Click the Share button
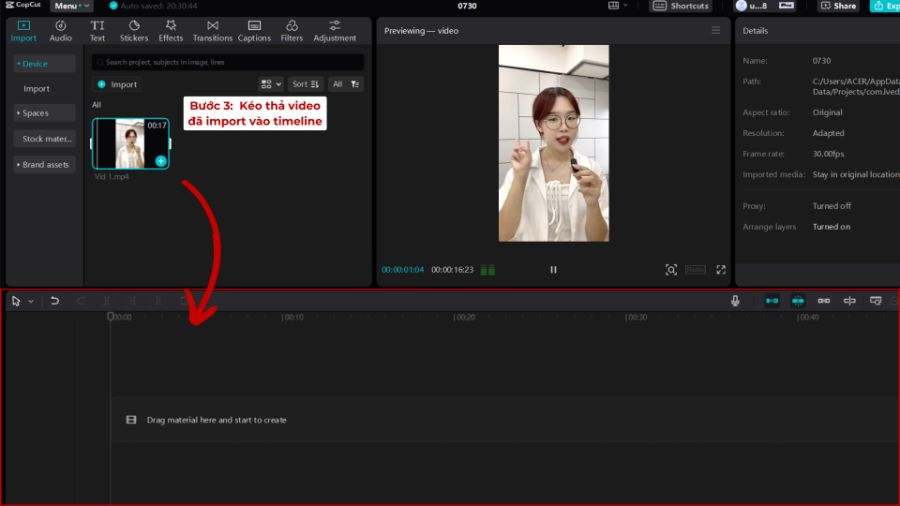900x506 pixels. click(x=838, y=6)
